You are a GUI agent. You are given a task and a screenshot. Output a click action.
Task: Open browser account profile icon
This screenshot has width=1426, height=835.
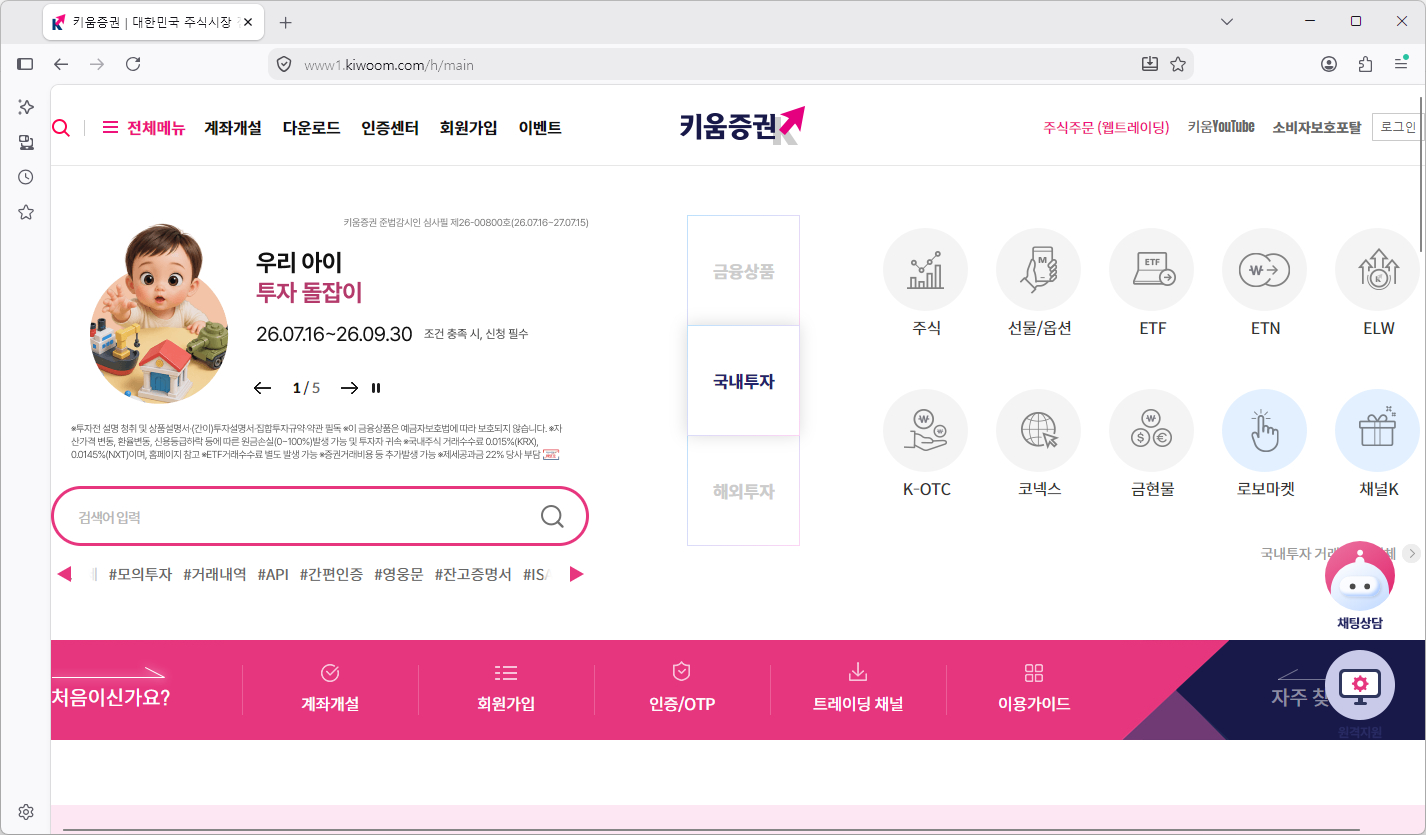point(1329,64)
